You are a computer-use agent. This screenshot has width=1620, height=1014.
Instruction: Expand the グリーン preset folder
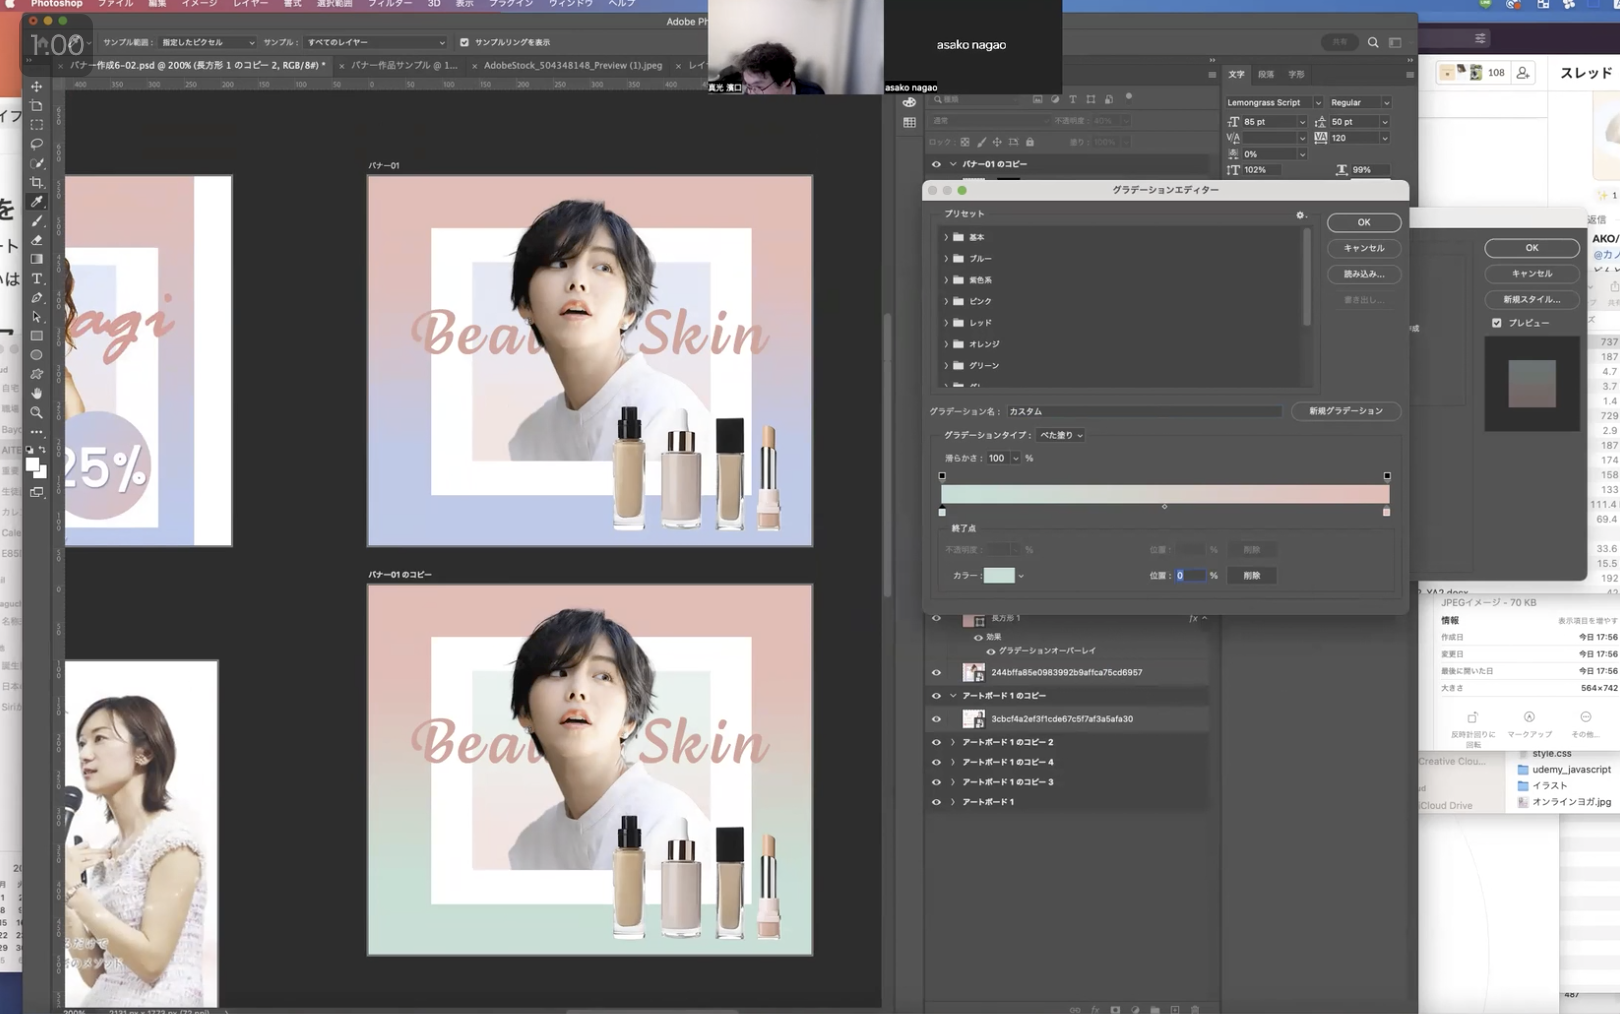[x=946, y=366]
